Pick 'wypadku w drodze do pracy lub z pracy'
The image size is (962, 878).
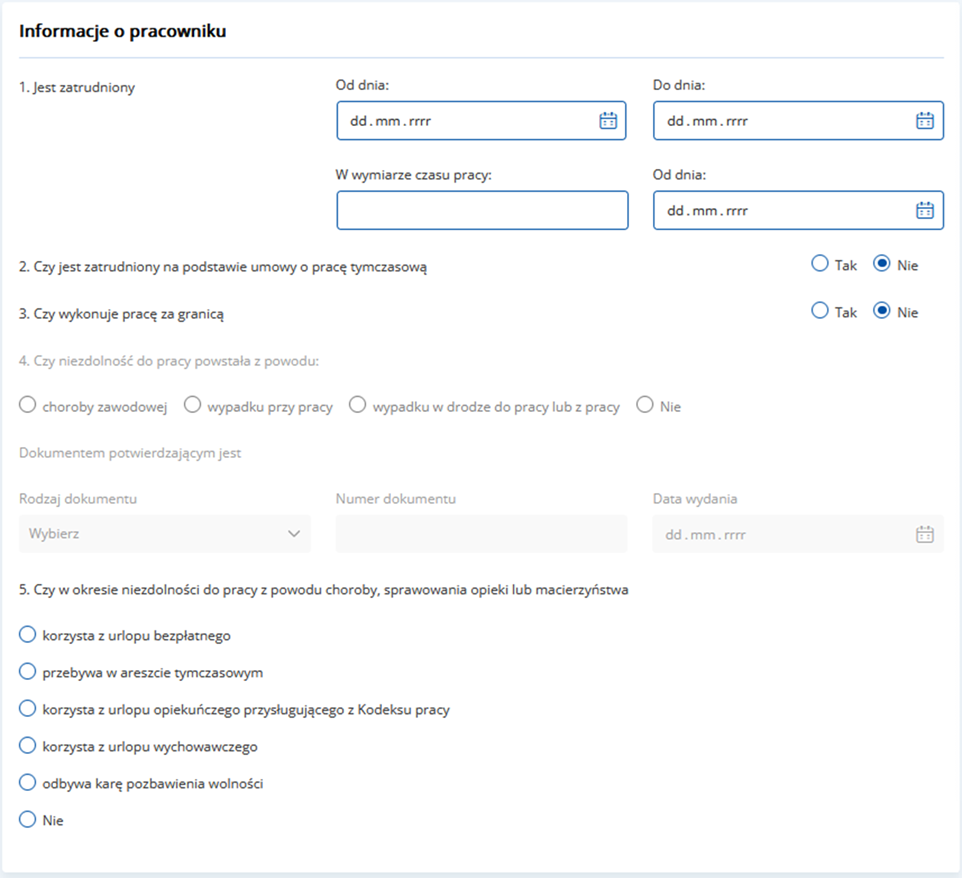pyautogui.click(x=357, y=405)
